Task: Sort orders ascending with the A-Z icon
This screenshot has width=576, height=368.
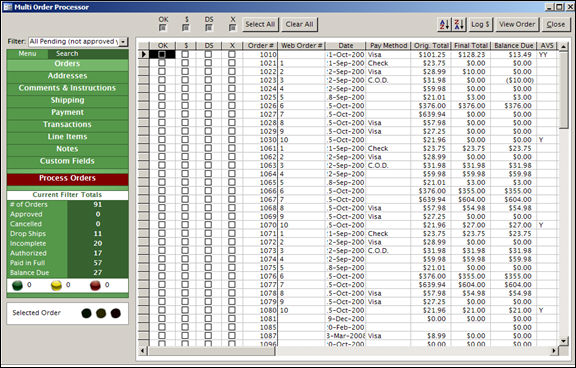Action: point(444,24)
